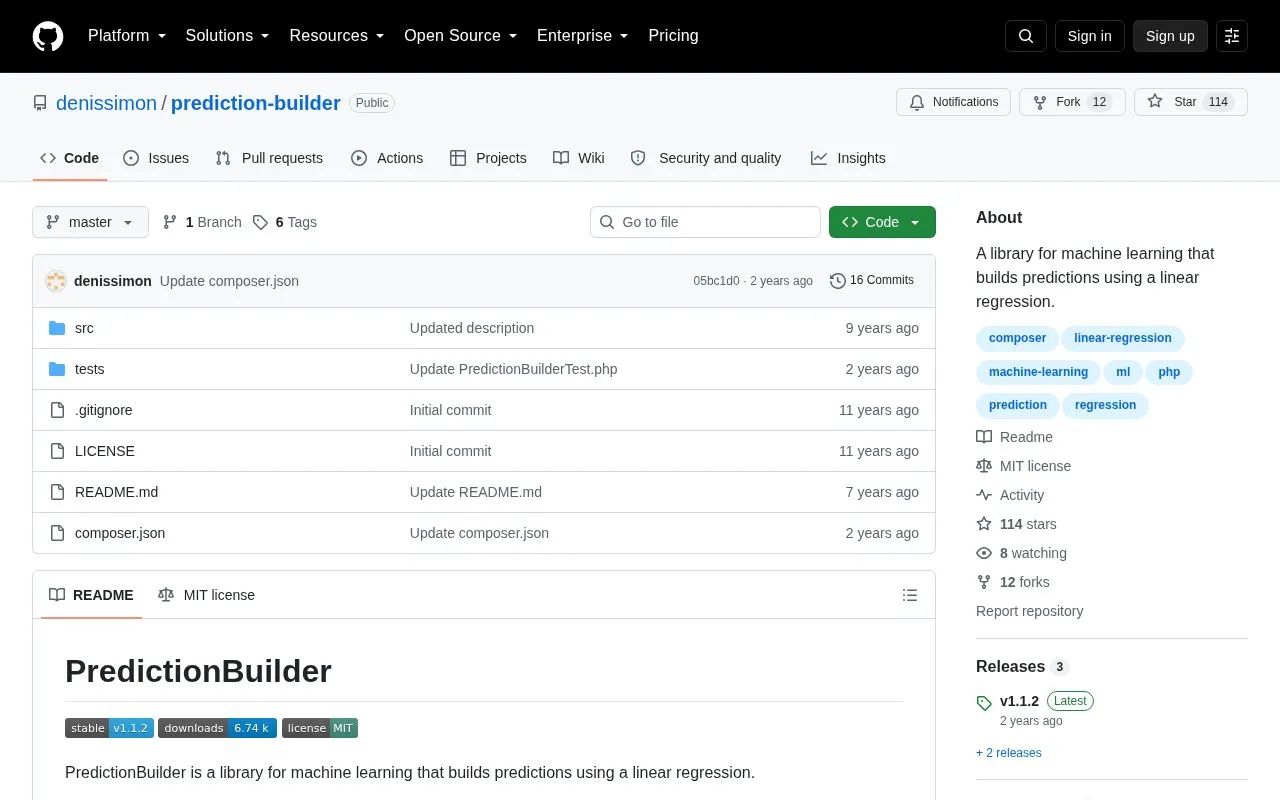Image resolution: width=1280 pixels, height=800 pixels.
Task: Click the Activity pulse icon
Action: tap(984, 495)
